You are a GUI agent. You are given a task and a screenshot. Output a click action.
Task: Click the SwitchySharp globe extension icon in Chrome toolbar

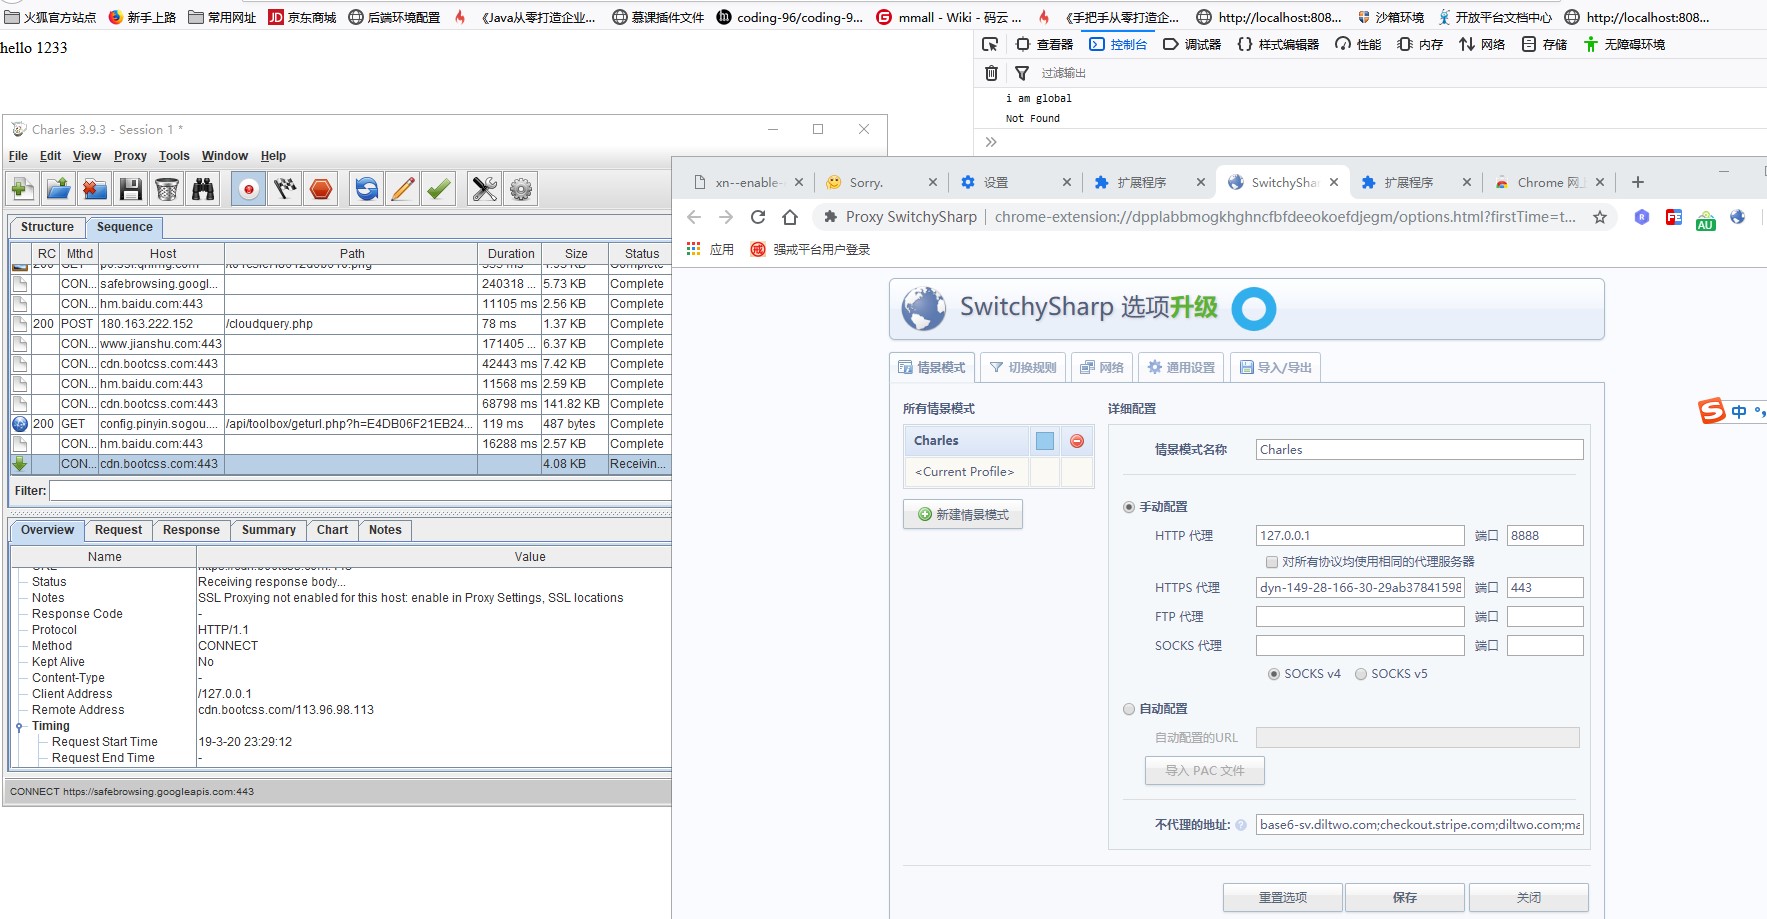(1738, 217)
